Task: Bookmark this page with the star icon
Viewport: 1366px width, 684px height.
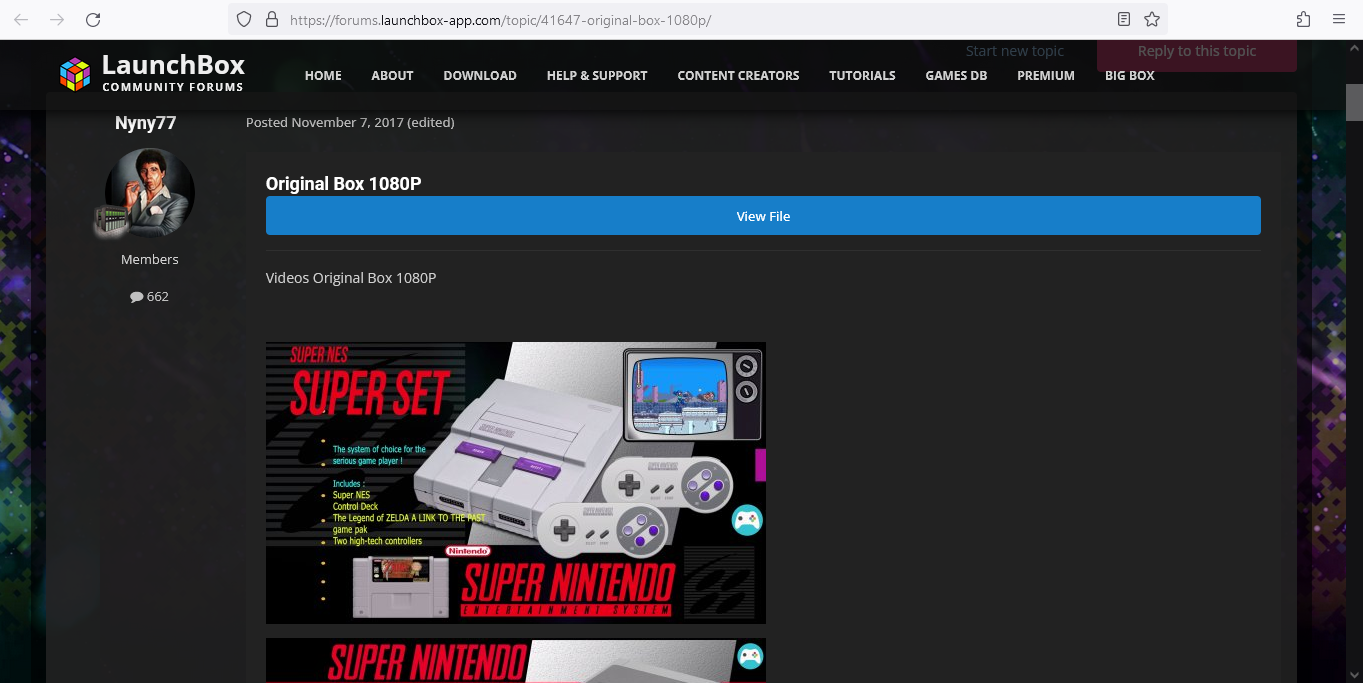Action: (1152, 20)
